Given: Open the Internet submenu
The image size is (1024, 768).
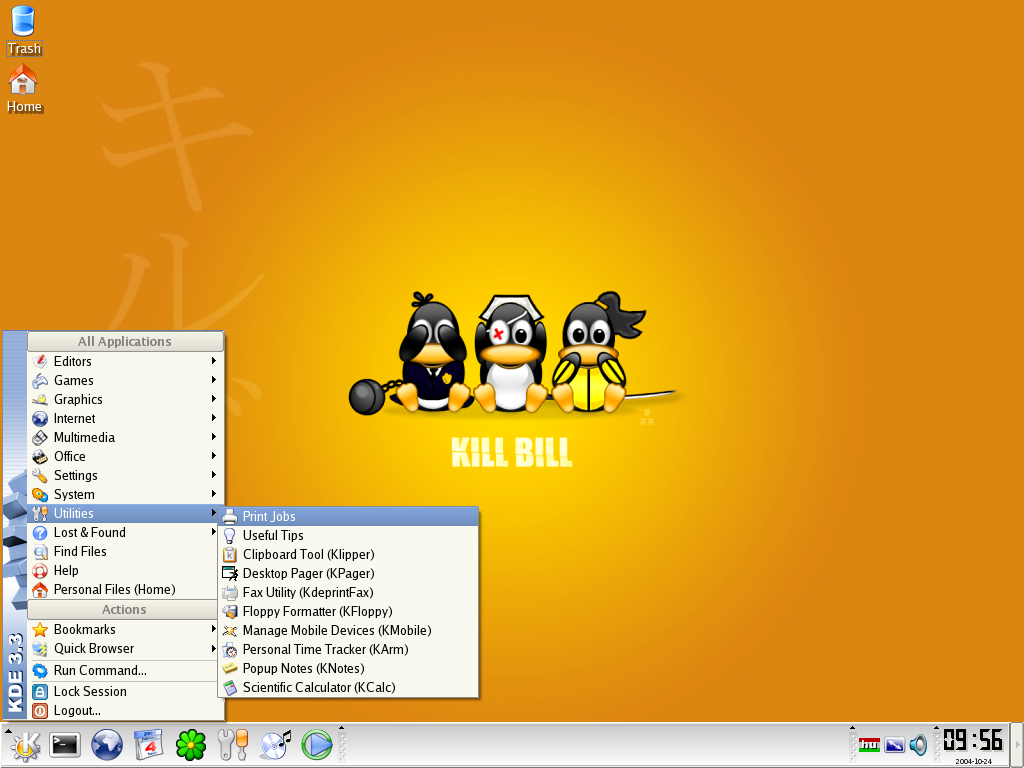Looking at the screenshot, I should pos(125,418).
